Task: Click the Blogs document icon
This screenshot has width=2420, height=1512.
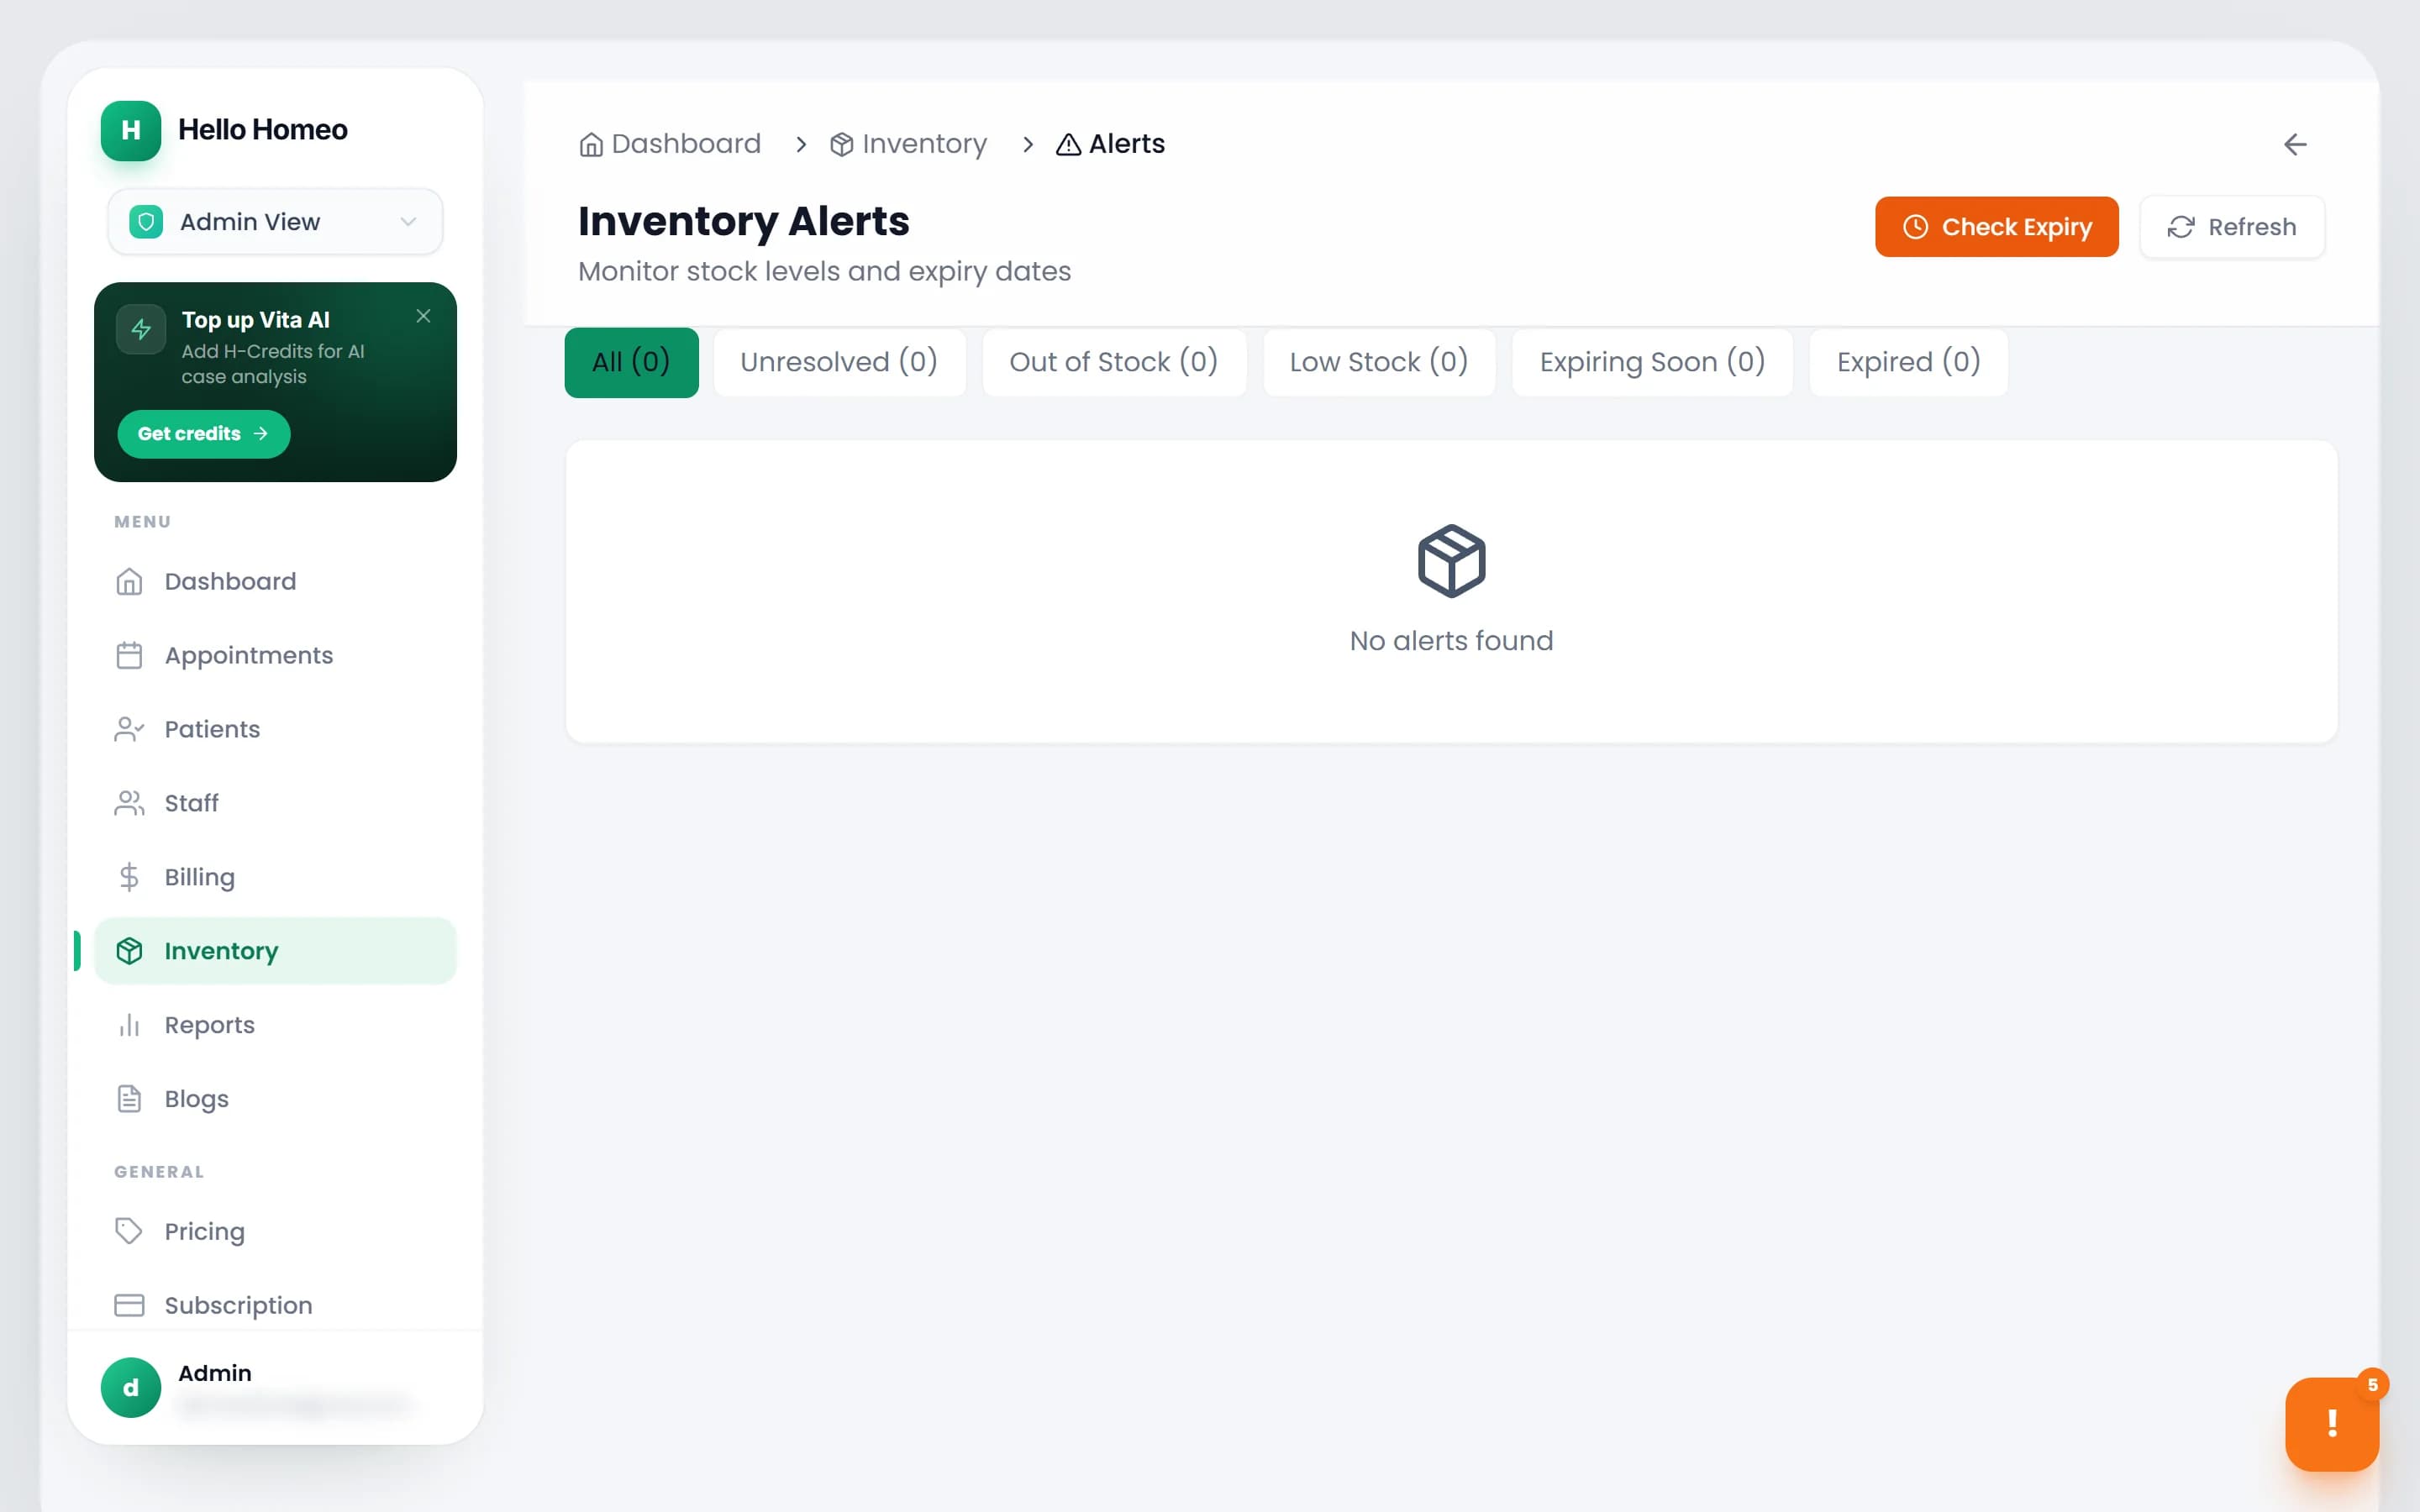Action: [129, 1099]
